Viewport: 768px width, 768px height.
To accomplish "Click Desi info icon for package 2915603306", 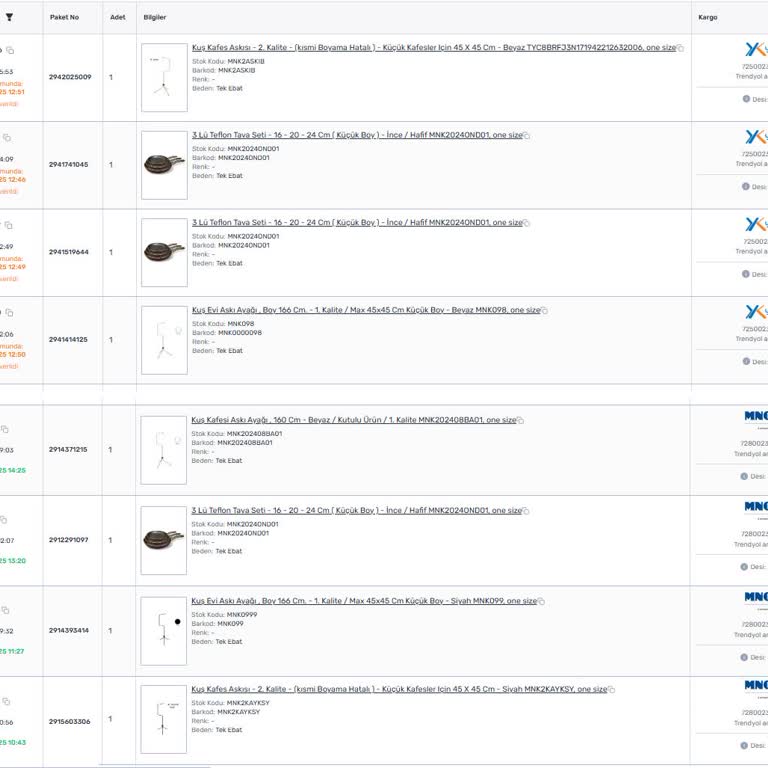I will point(744,745).
